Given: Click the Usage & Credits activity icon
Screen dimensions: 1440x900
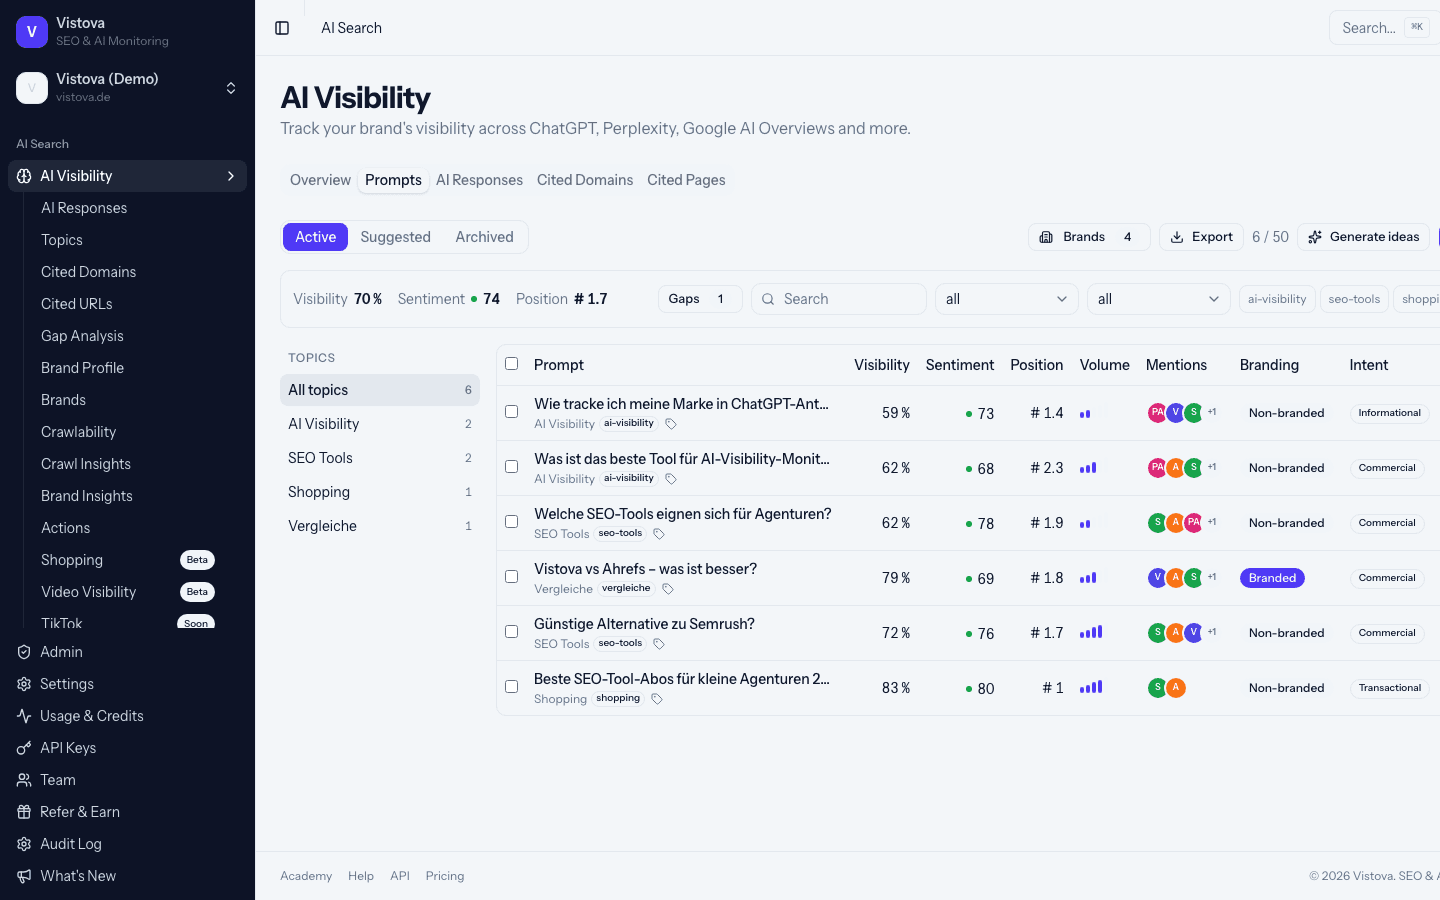Looking at the screenshot, I should (24, 716).
